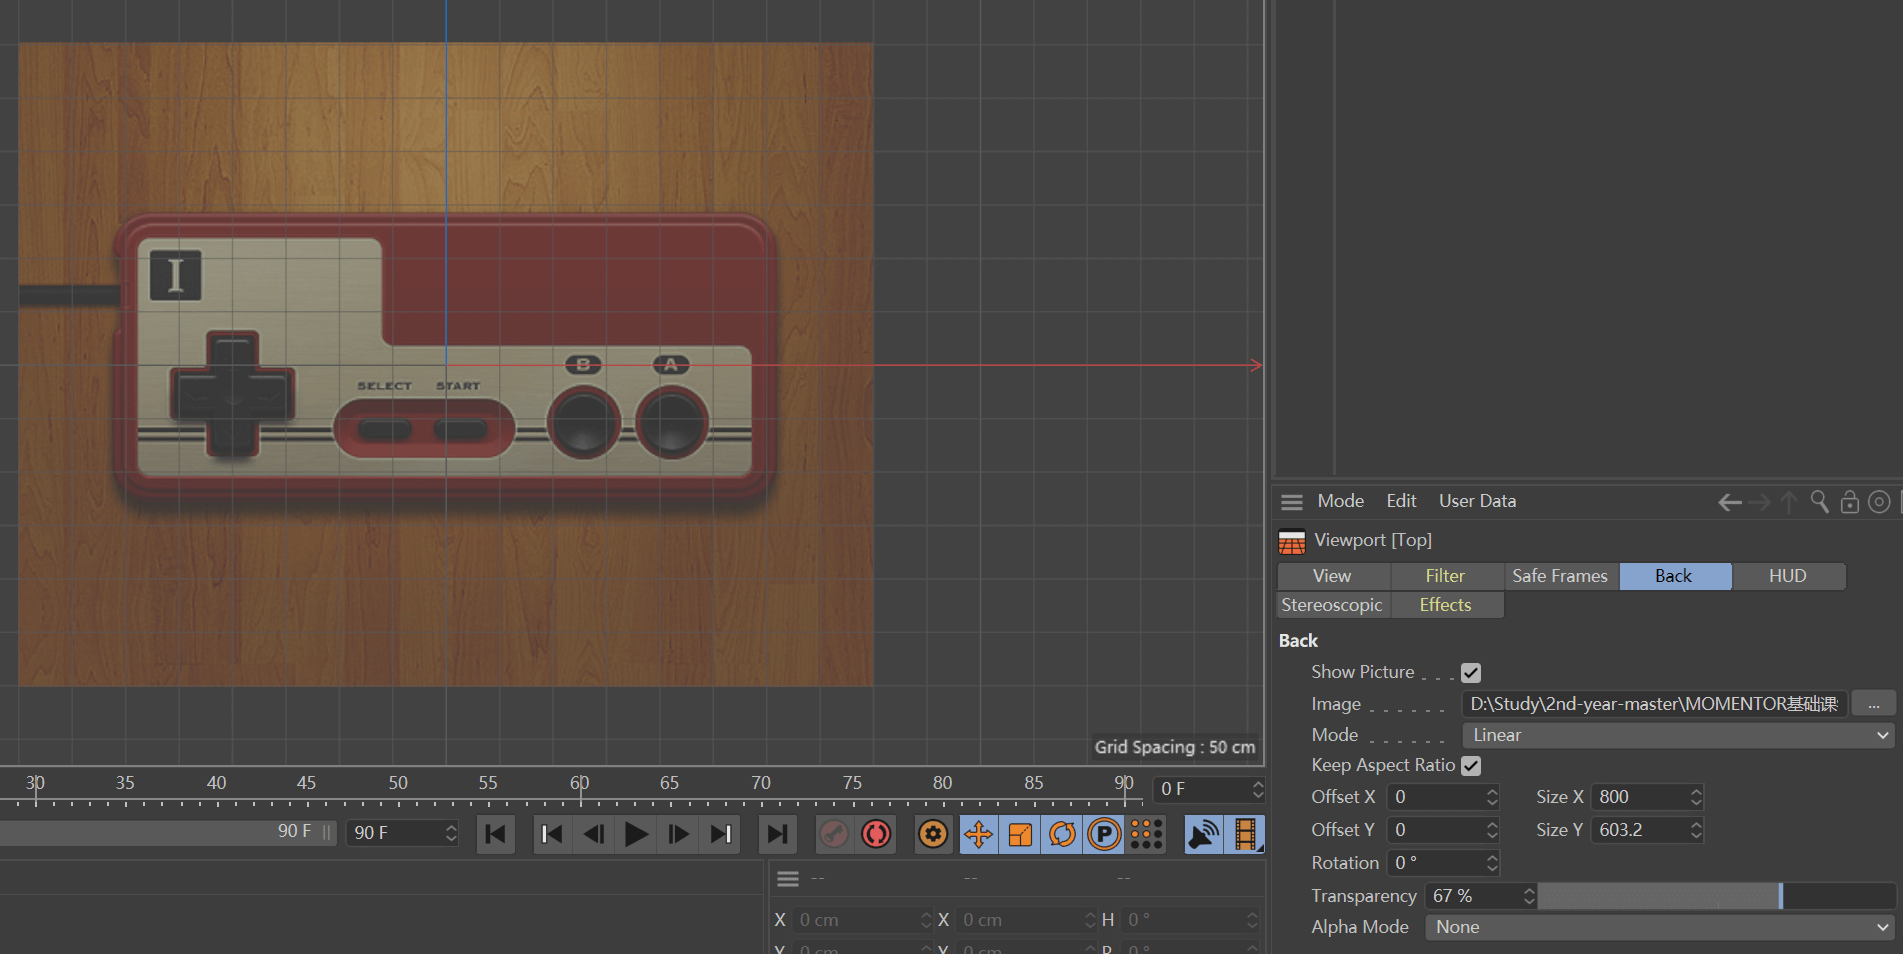Click the Image file path field
The width and height of the screenshot is (1903, 954).
[x=1654, y=704]
